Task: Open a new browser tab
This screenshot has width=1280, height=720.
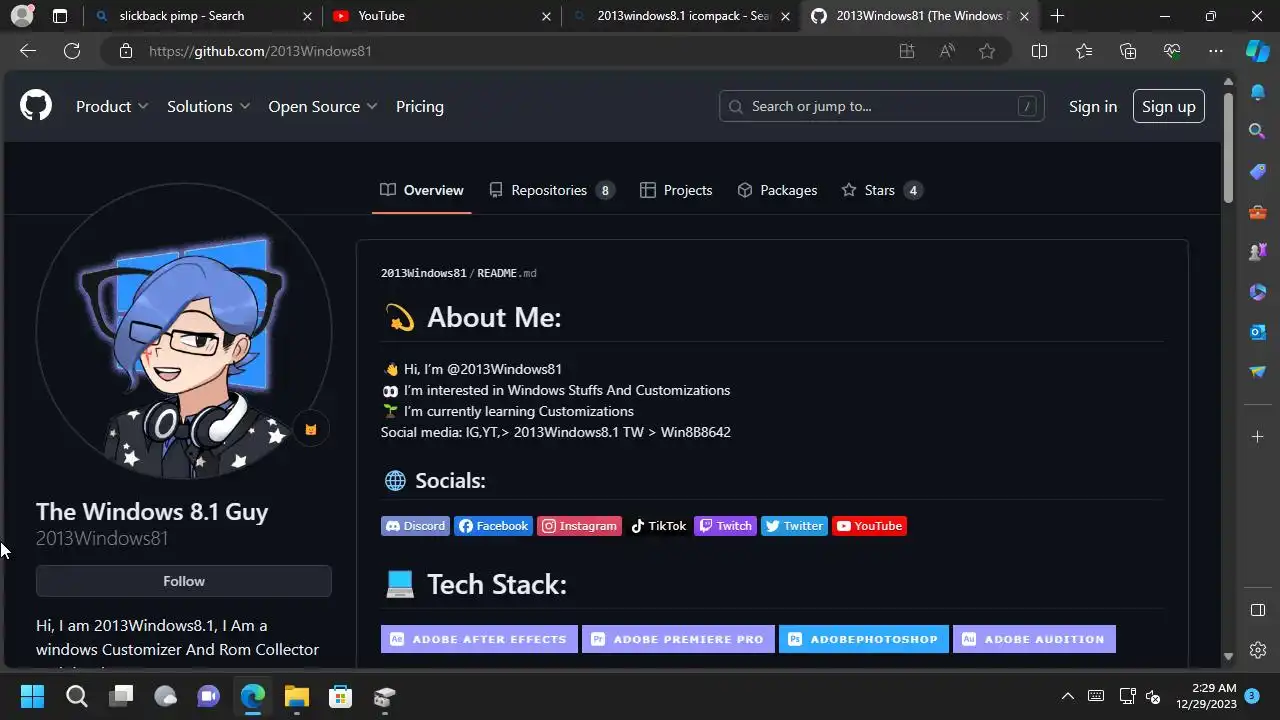Action: [1057, 16]
